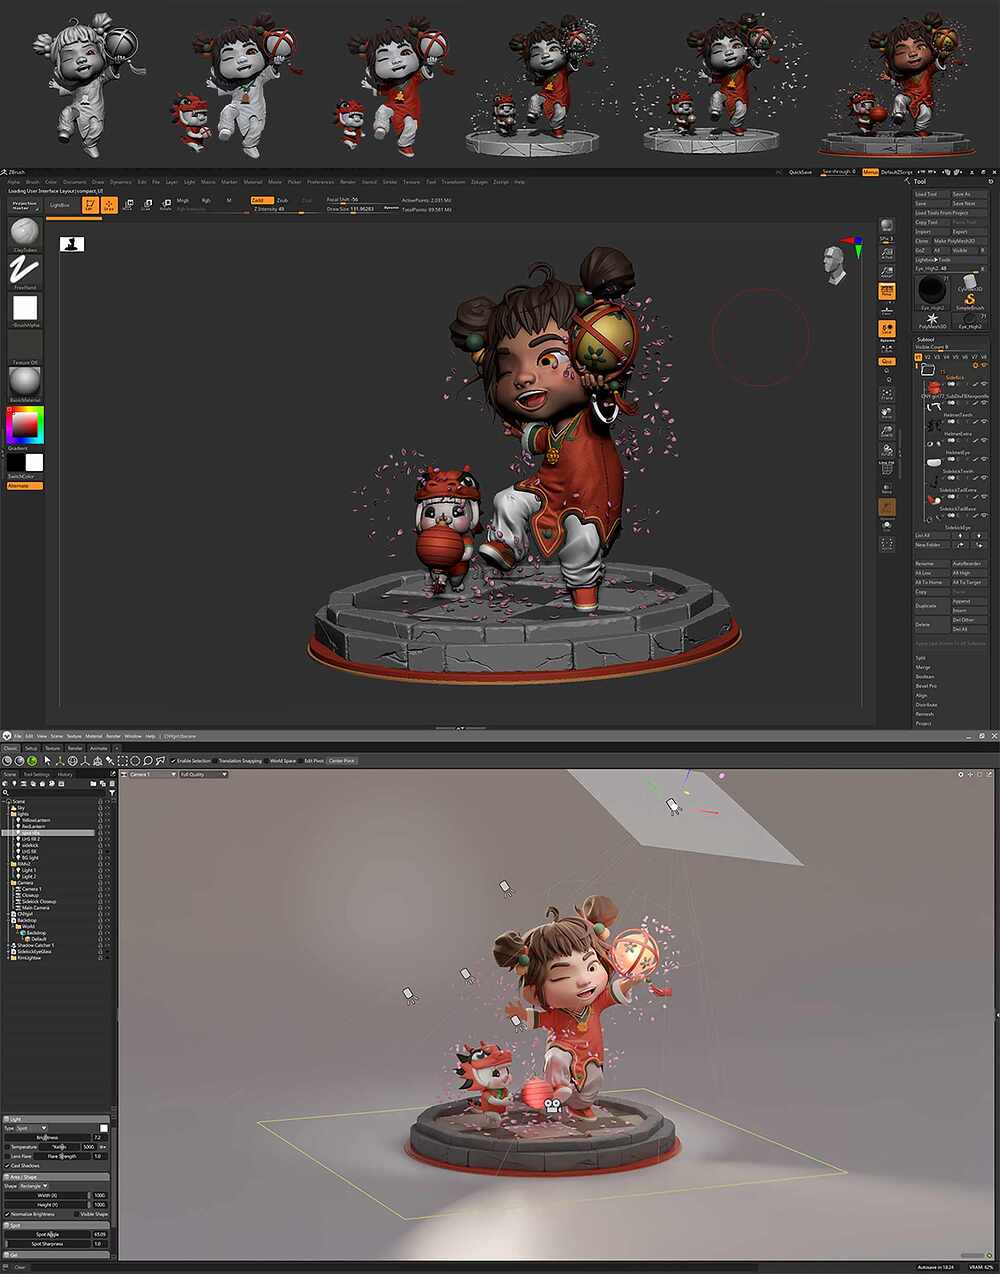Click the Load Tool button
This screenshot has width=1000, height=1274.
pyautogui.click(x=932, y=194)
